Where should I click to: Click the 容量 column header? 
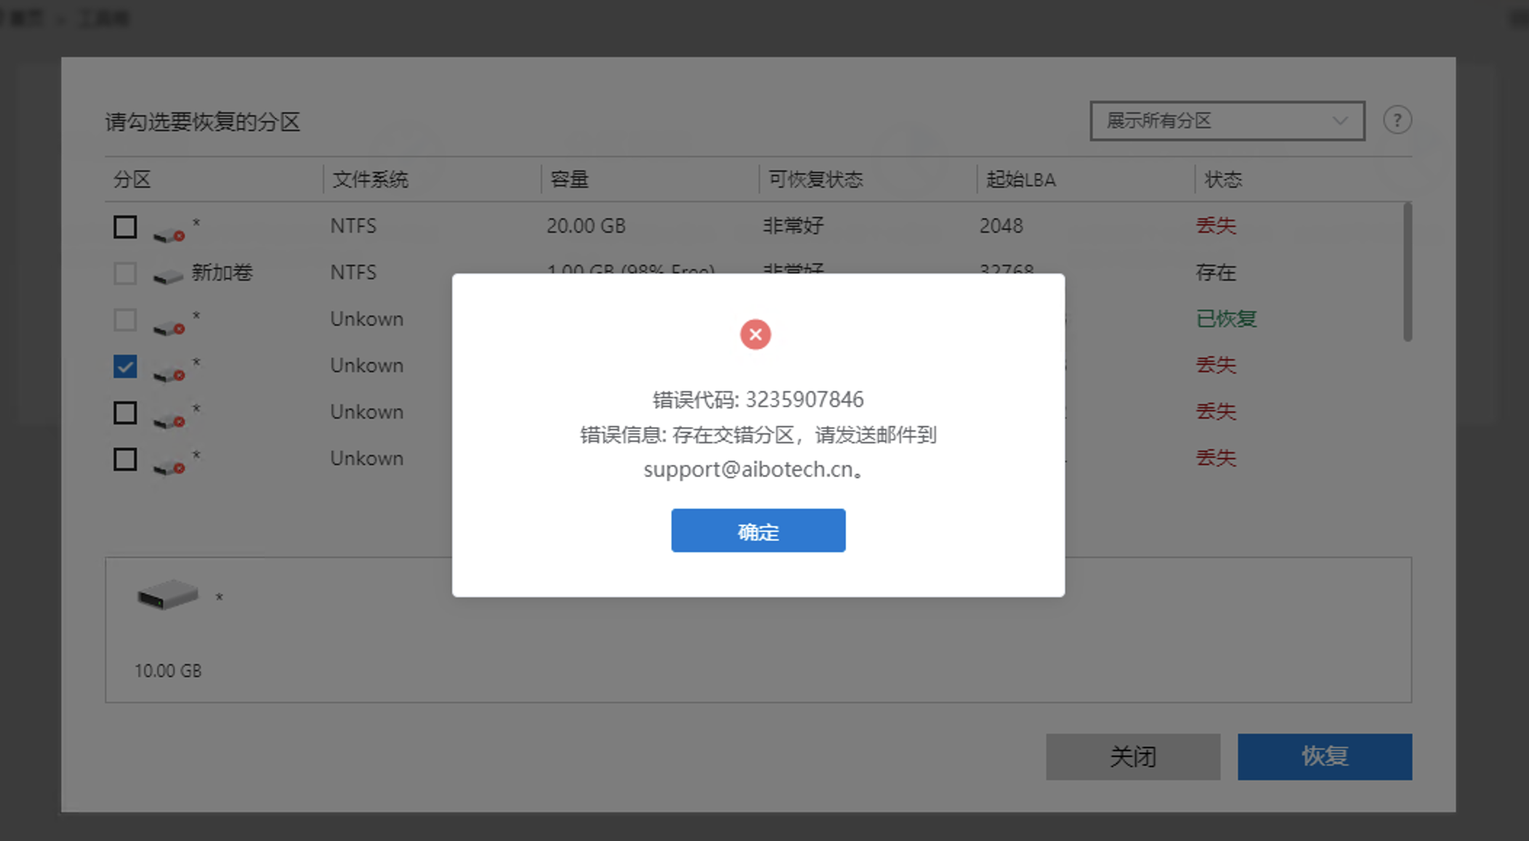pos(569,180)
